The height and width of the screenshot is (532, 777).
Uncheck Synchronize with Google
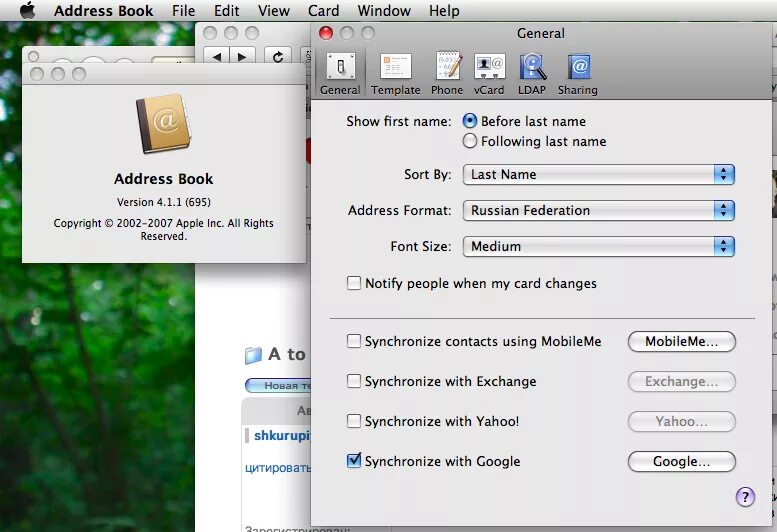354,461
